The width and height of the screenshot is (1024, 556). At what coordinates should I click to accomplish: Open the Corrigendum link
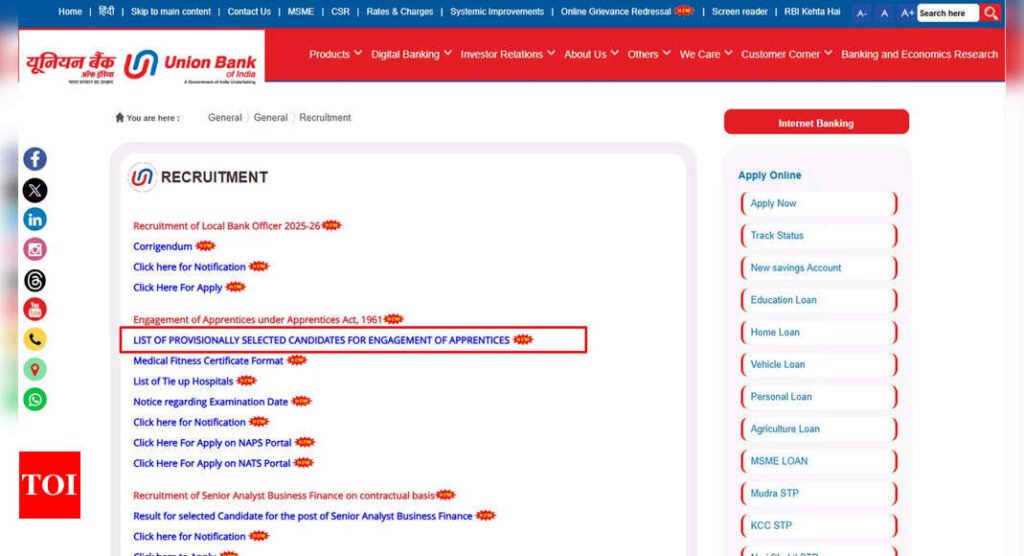163,246
